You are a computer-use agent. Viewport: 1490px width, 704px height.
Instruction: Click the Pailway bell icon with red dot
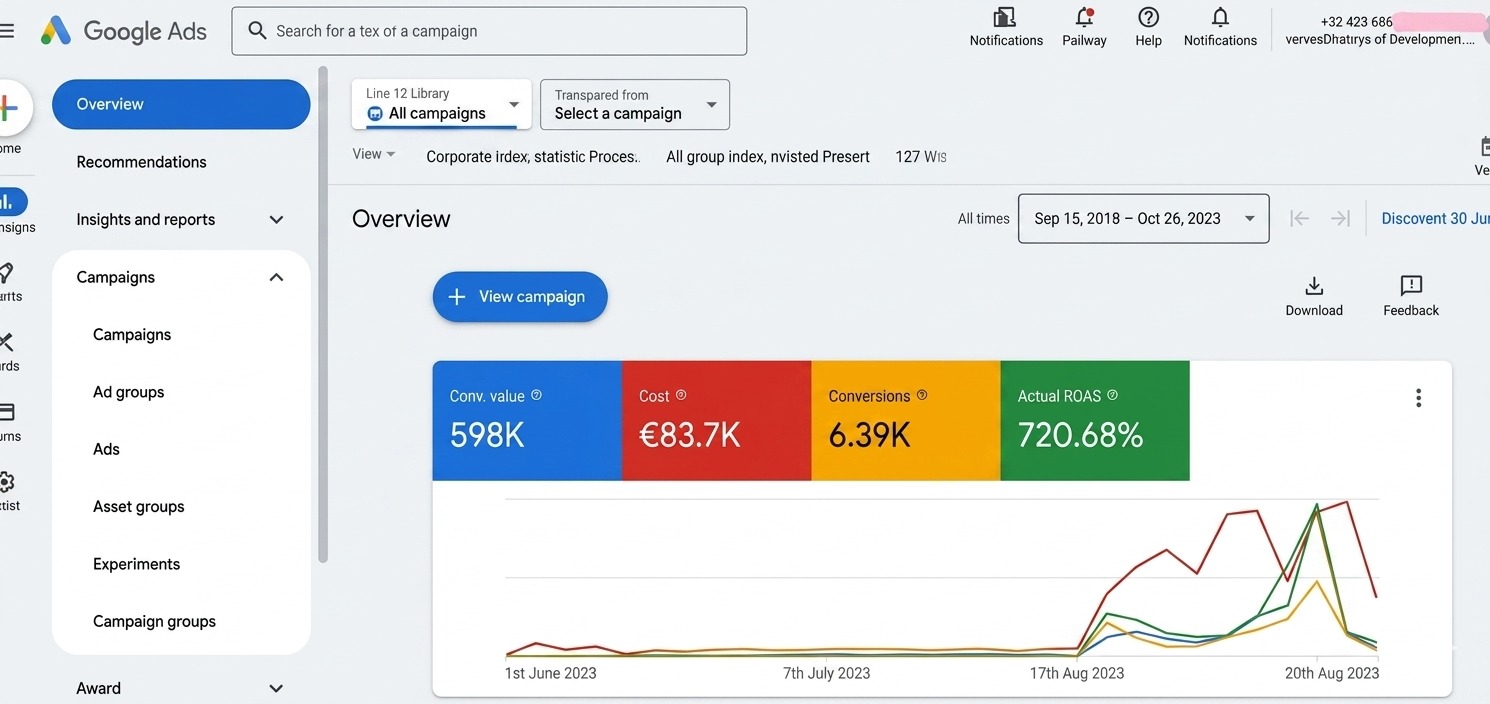tap(1084, 17)
